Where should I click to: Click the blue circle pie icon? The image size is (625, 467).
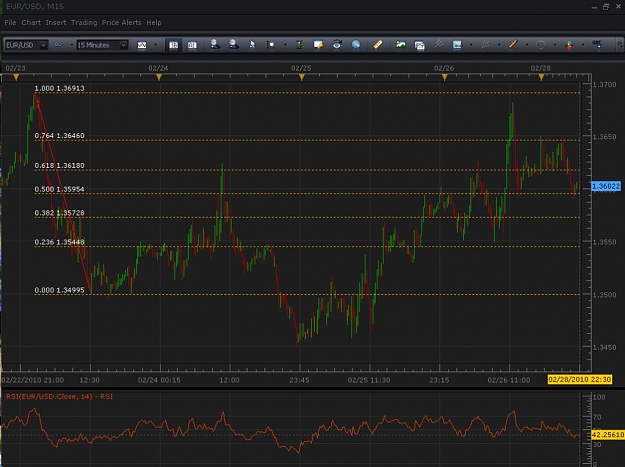(356, 45)
